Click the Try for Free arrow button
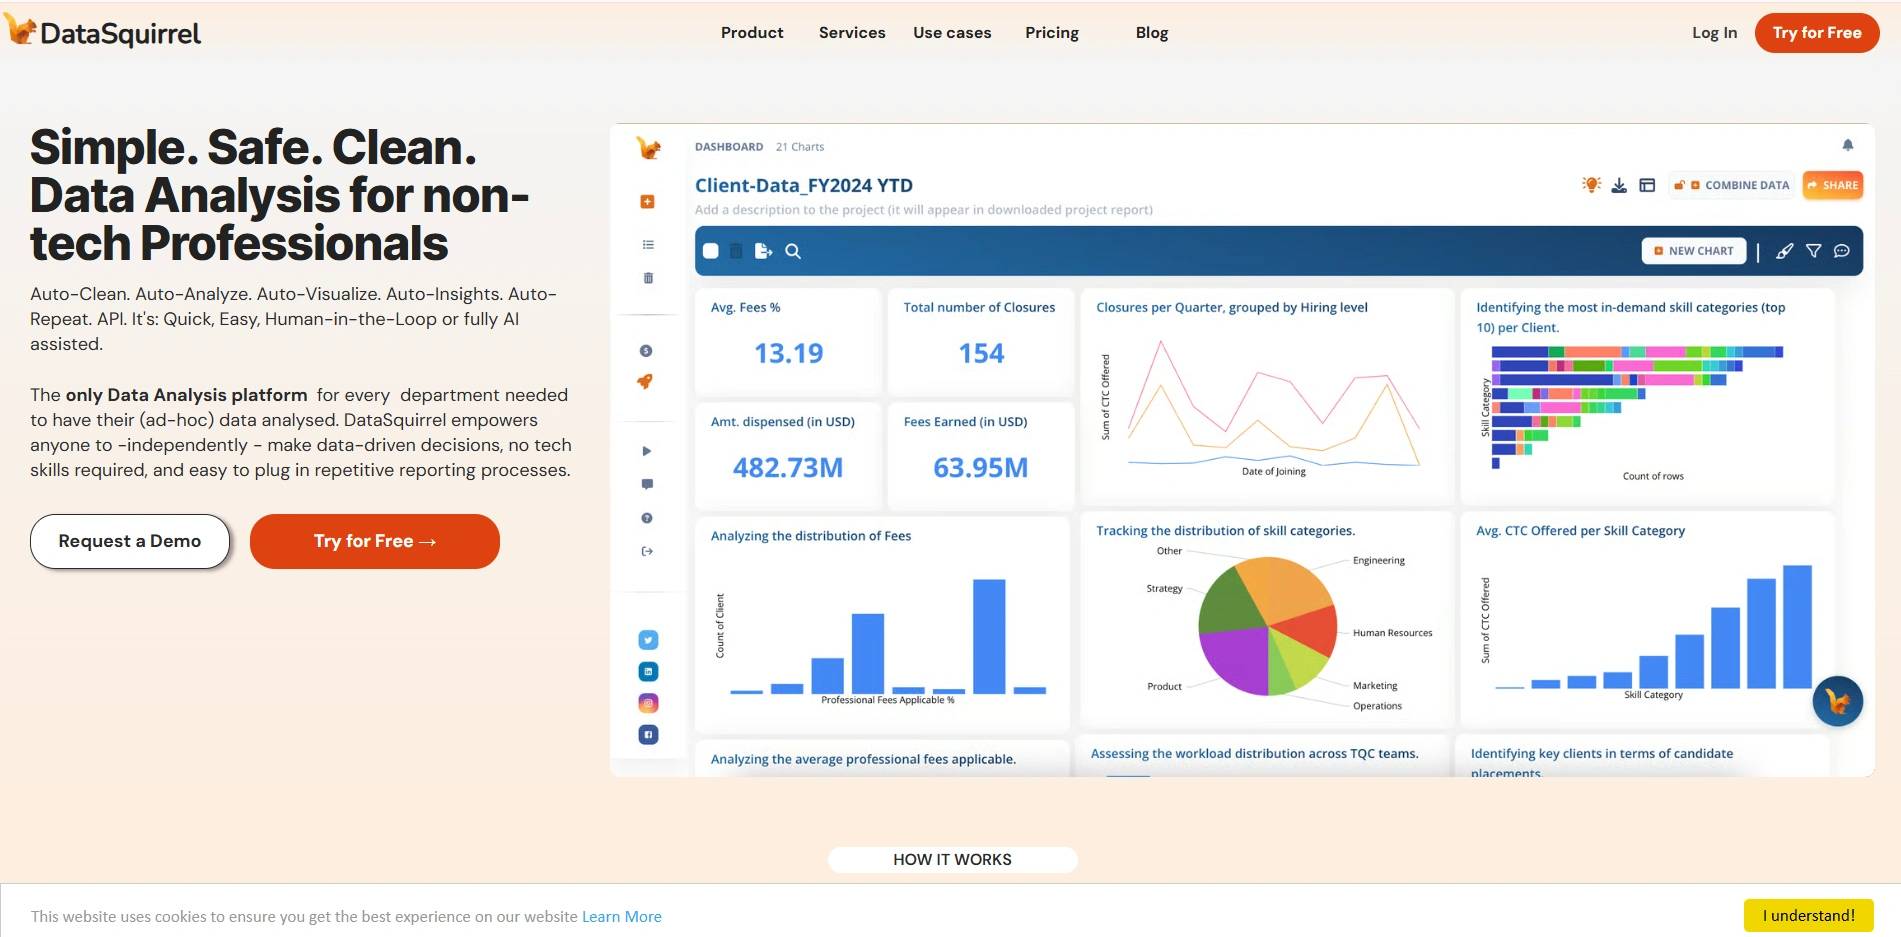1901x937 pixels. 375,541
